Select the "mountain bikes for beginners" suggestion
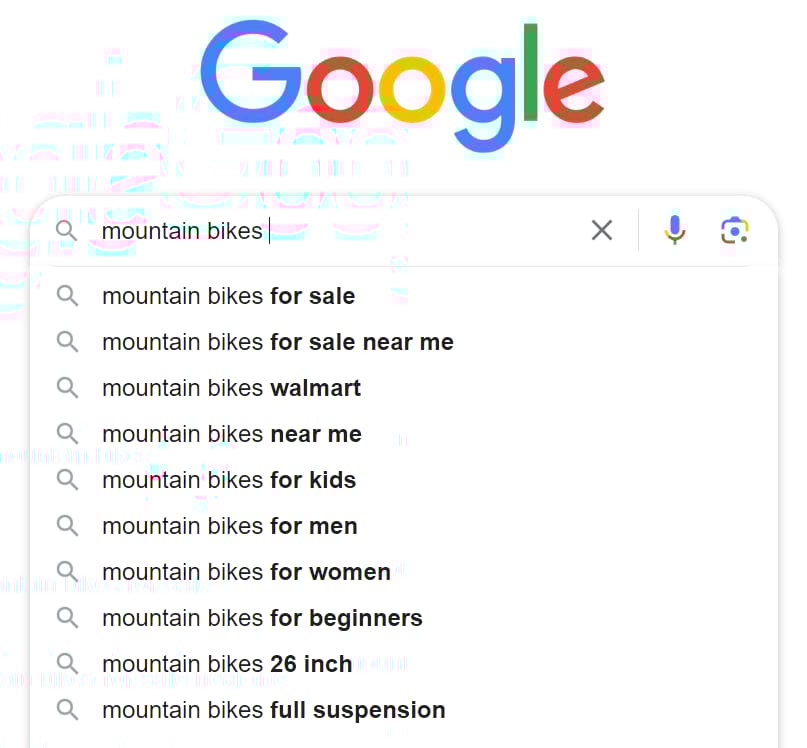The height and width of the screenshot is (748, 807). point(261,618)
